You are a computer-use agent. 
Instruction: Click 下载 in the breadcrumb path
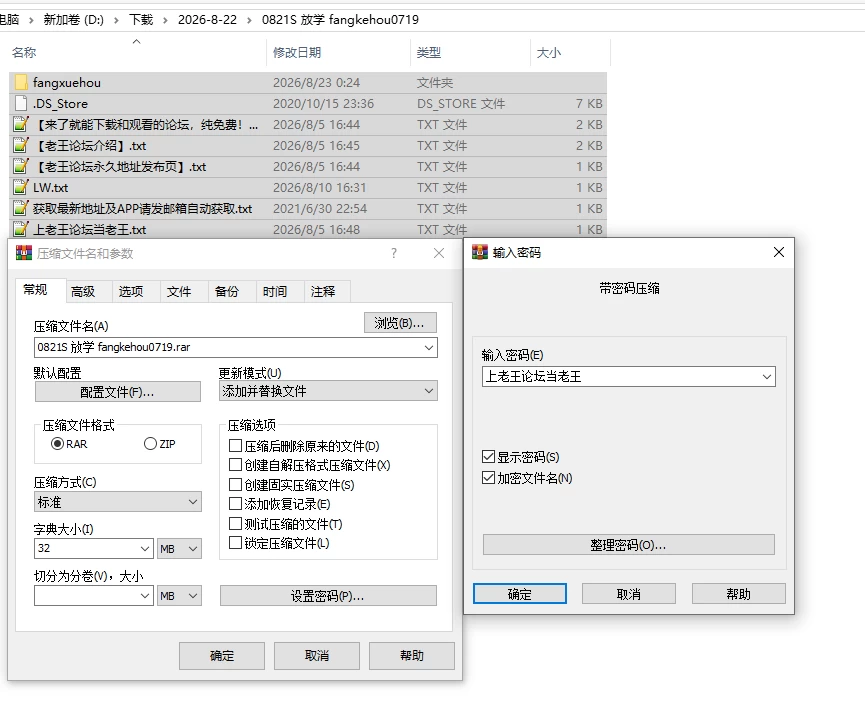click(141, 20)
